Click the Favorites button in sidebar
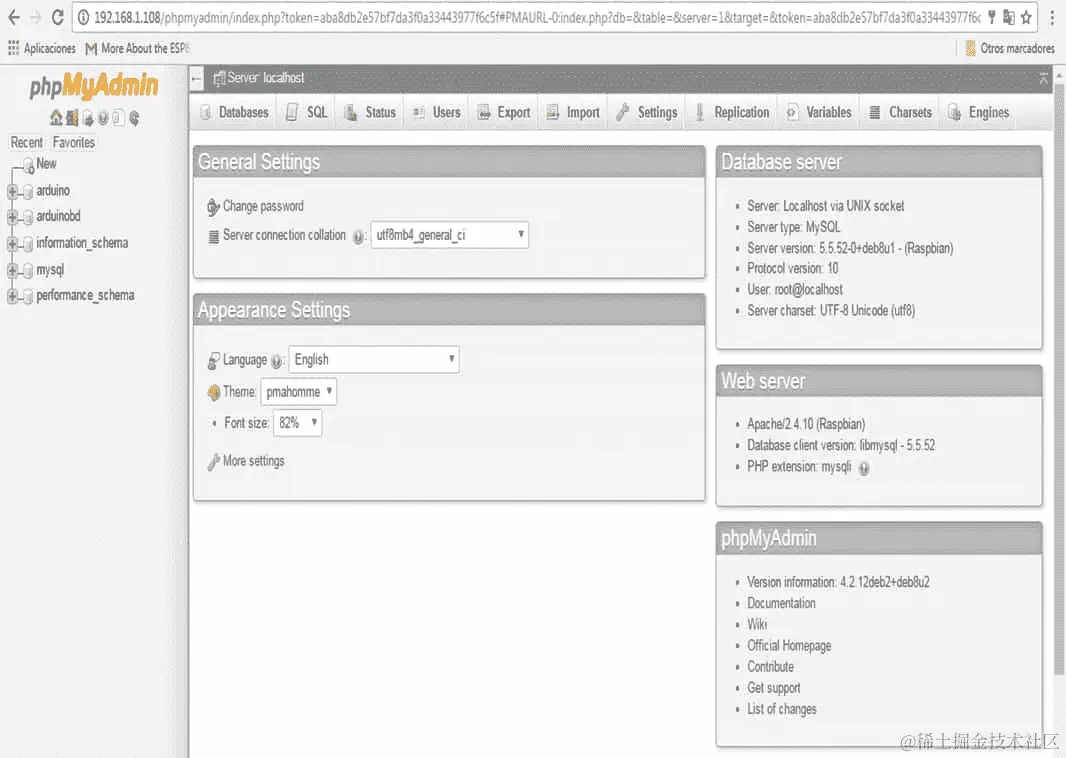This screenshot has width=1066, height=758. point(73,143)
